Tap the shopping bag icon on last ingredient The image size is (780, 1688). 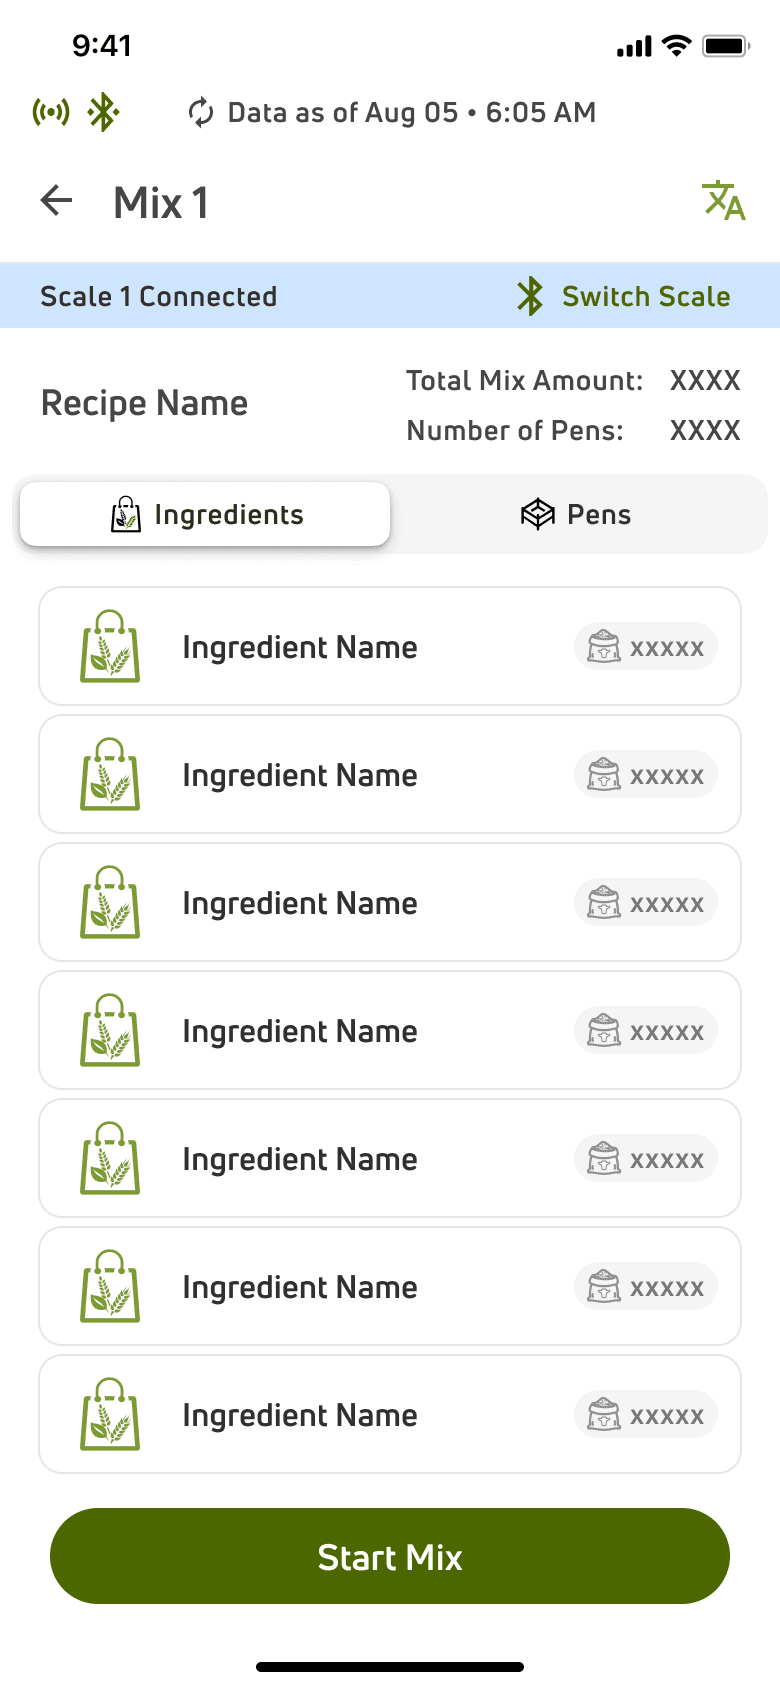[110, 1415]
